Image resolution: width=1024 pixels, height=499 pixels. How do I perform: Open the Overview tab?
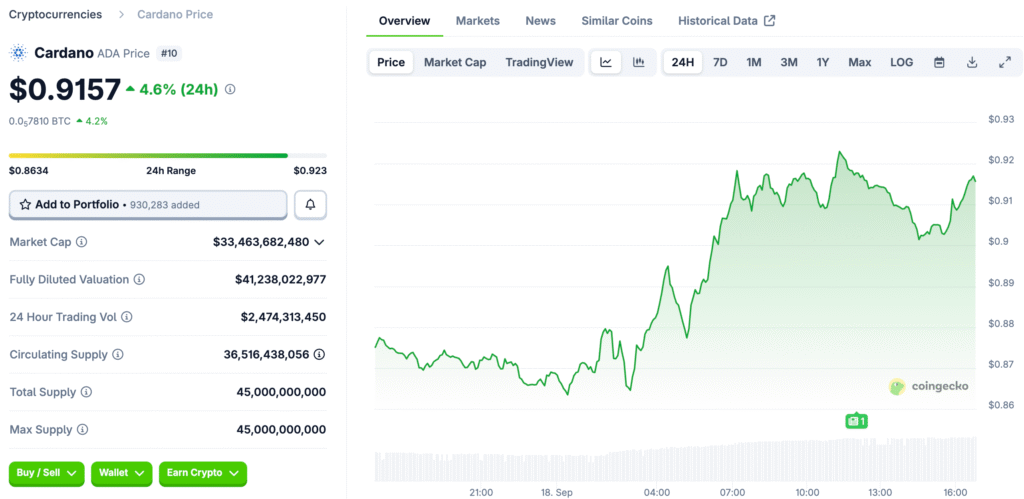click(404, 21)
